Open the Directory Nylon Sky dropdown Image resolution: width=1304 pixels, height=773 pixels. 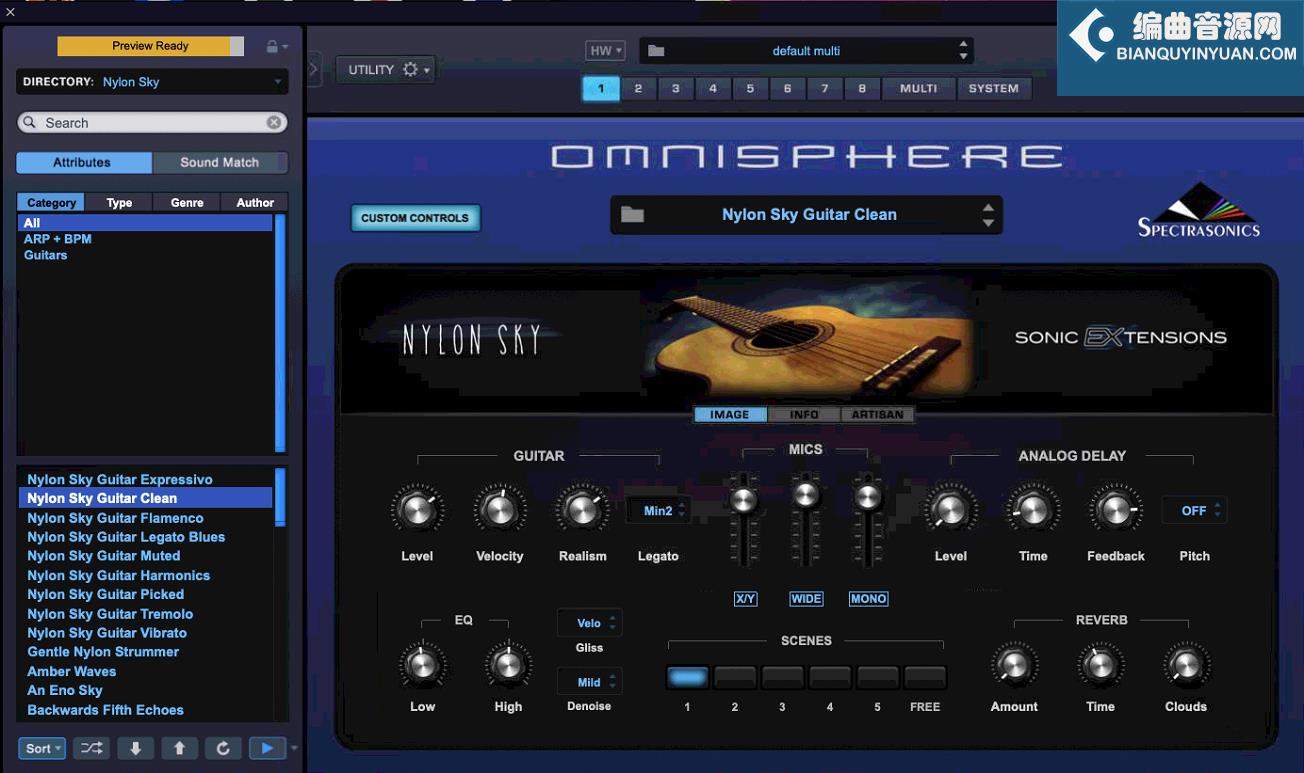click(152, 82)
